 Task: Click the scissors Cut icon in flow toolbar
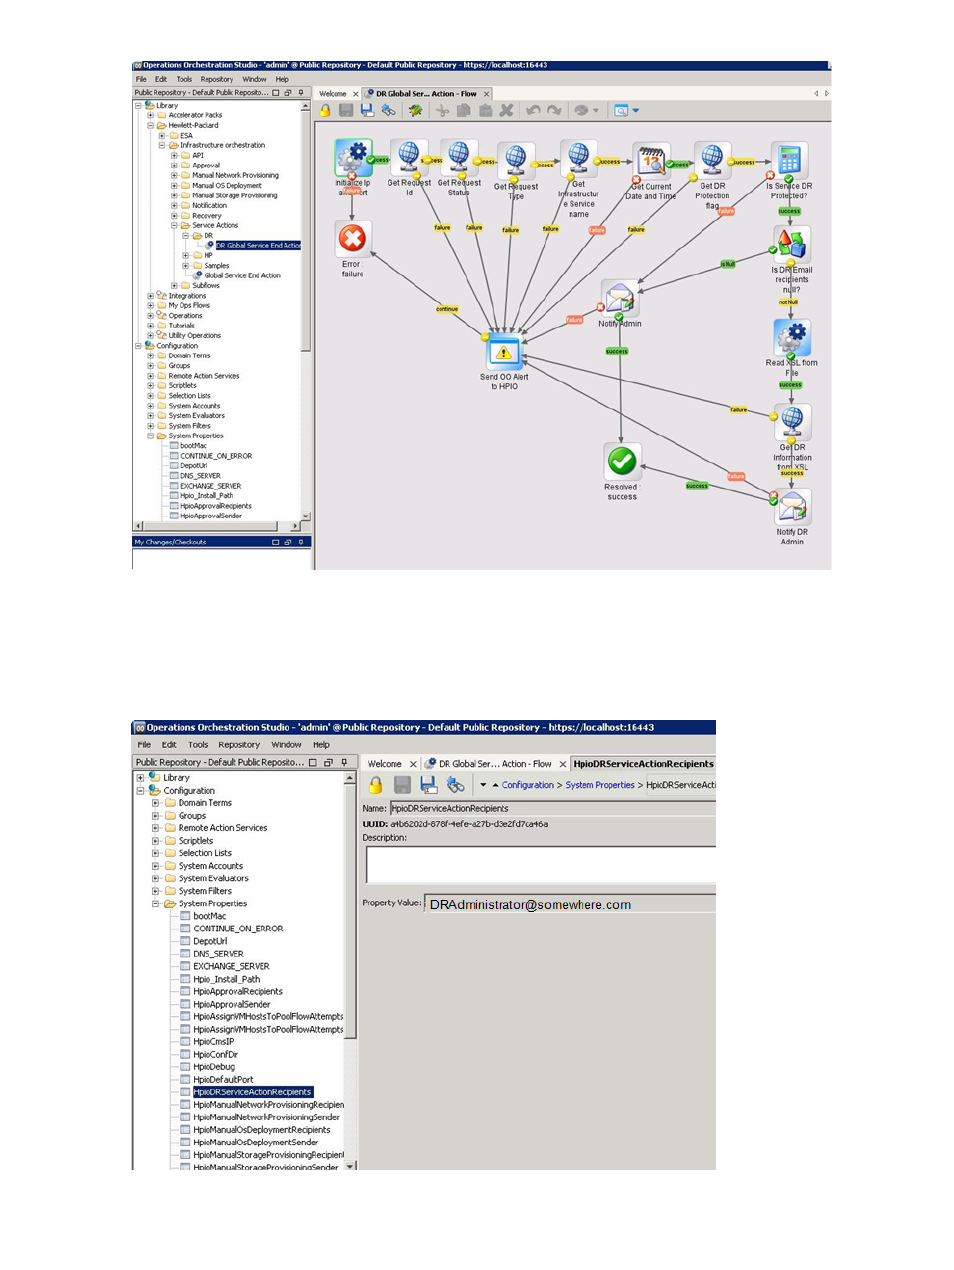(x=442, y=111)
